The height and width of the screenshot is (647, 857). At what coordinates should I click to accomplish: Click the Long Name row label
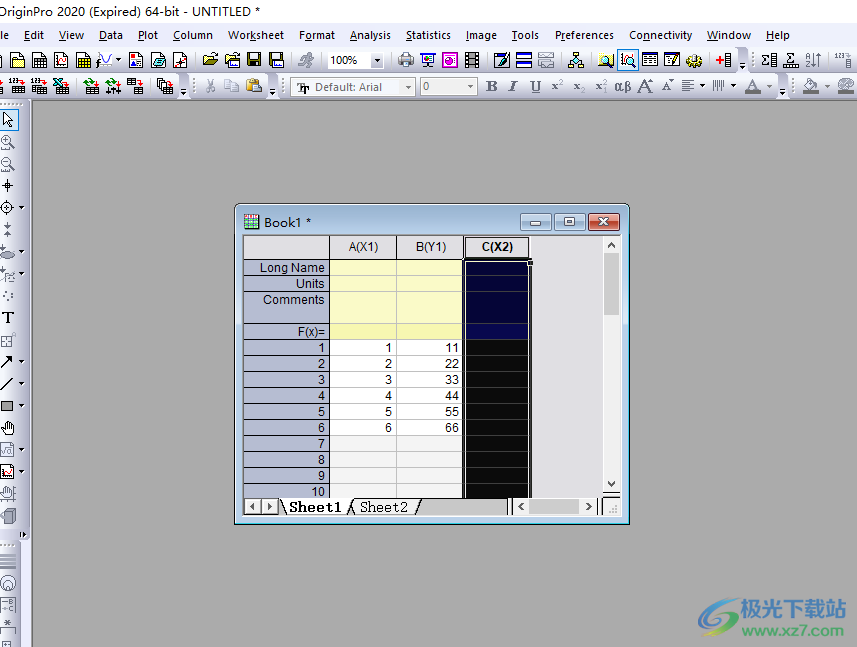click(x=286, y=268)
